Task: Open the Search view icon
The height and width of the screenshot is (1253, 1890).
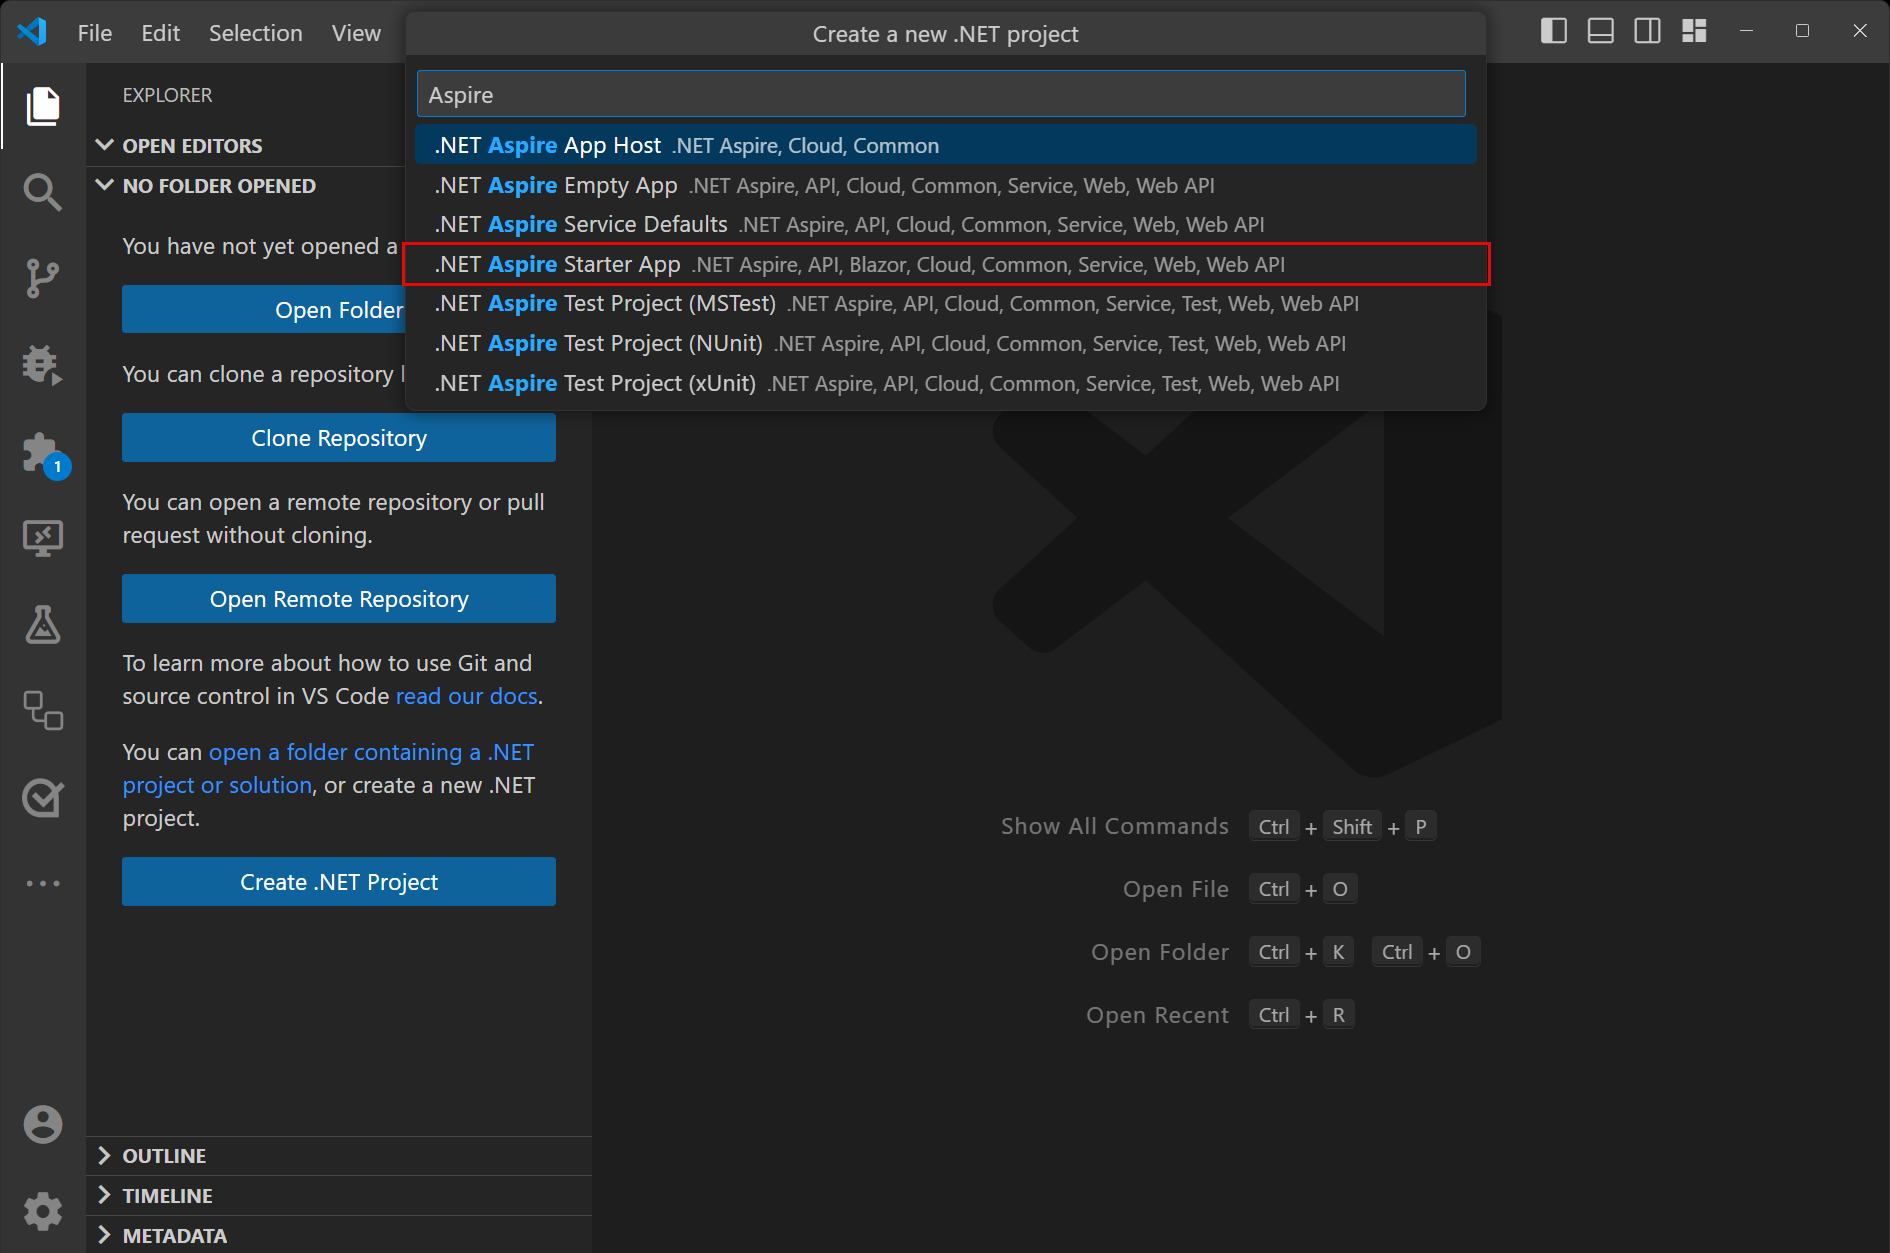Action: pos(42,191)
